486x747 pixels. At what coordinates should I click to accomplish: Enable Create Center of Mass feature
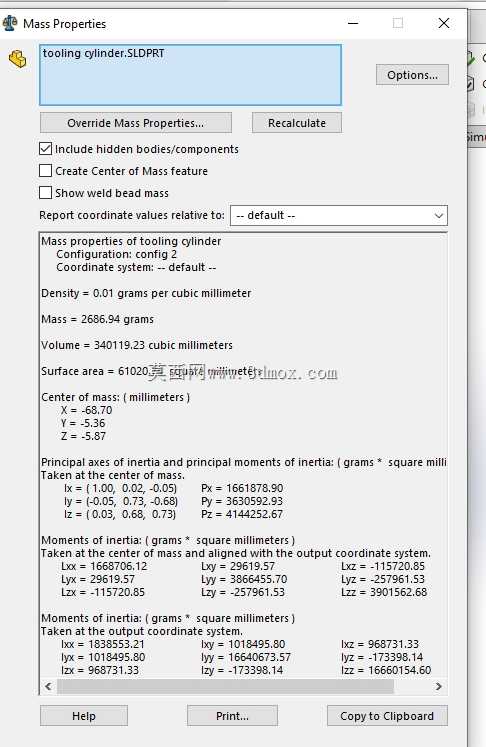(x=45, y=171)
